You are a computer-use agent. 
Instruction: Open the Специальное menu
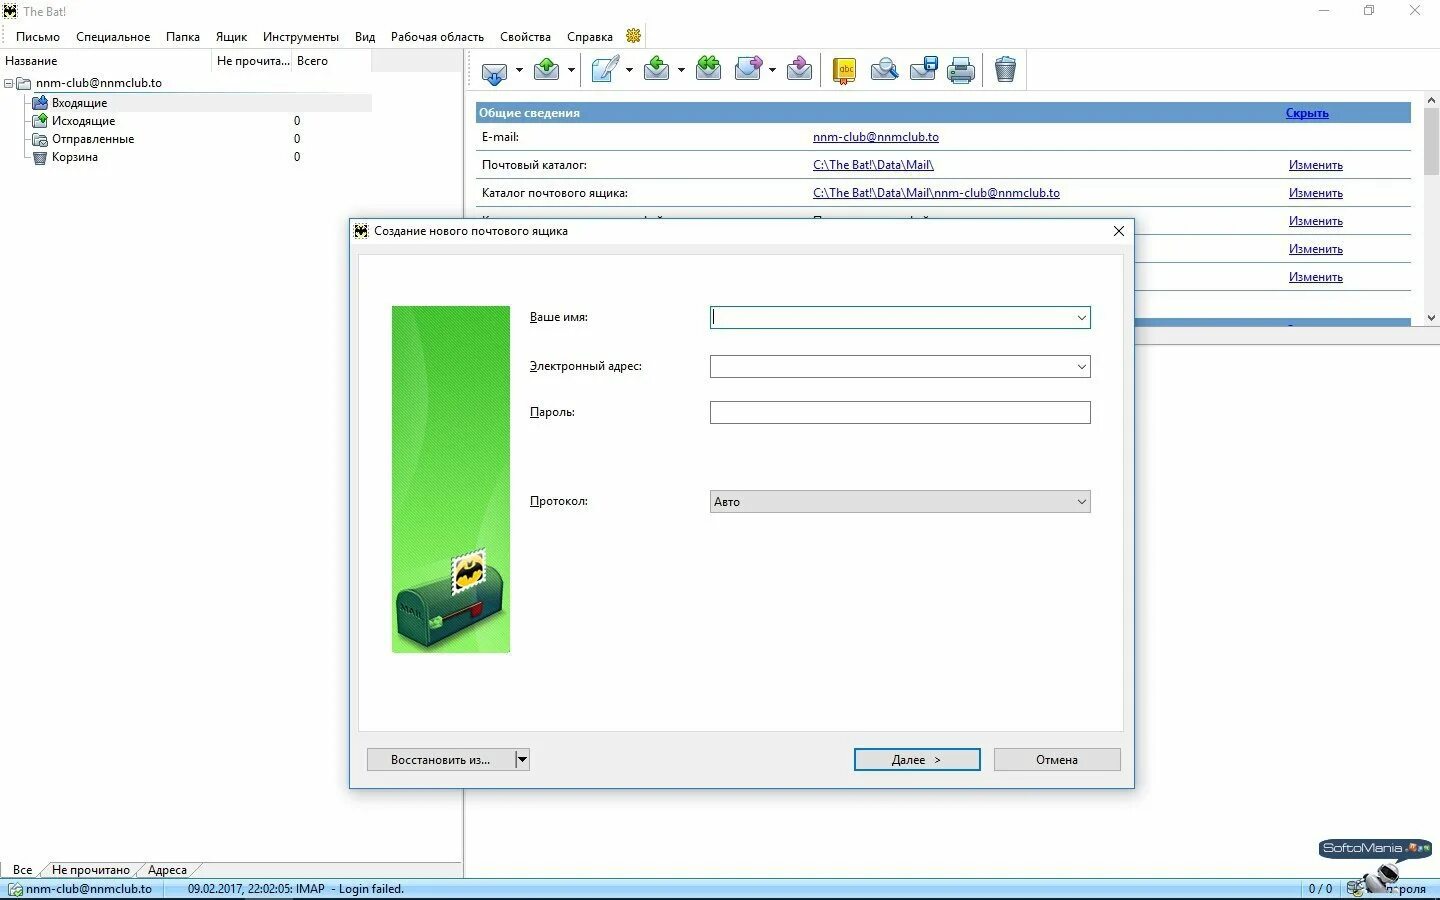click(113, 37)
